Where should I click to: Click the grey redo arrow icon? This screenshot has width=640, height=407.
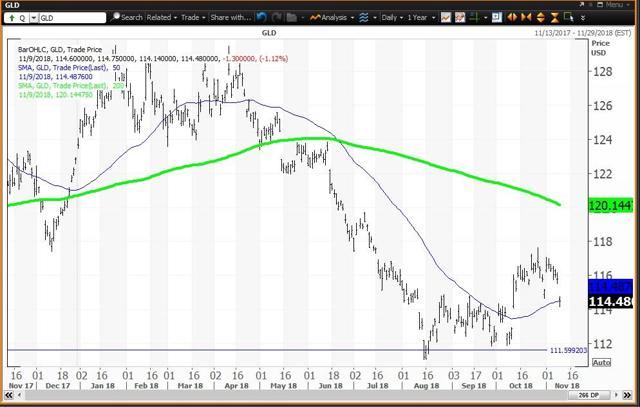point(277,18)
